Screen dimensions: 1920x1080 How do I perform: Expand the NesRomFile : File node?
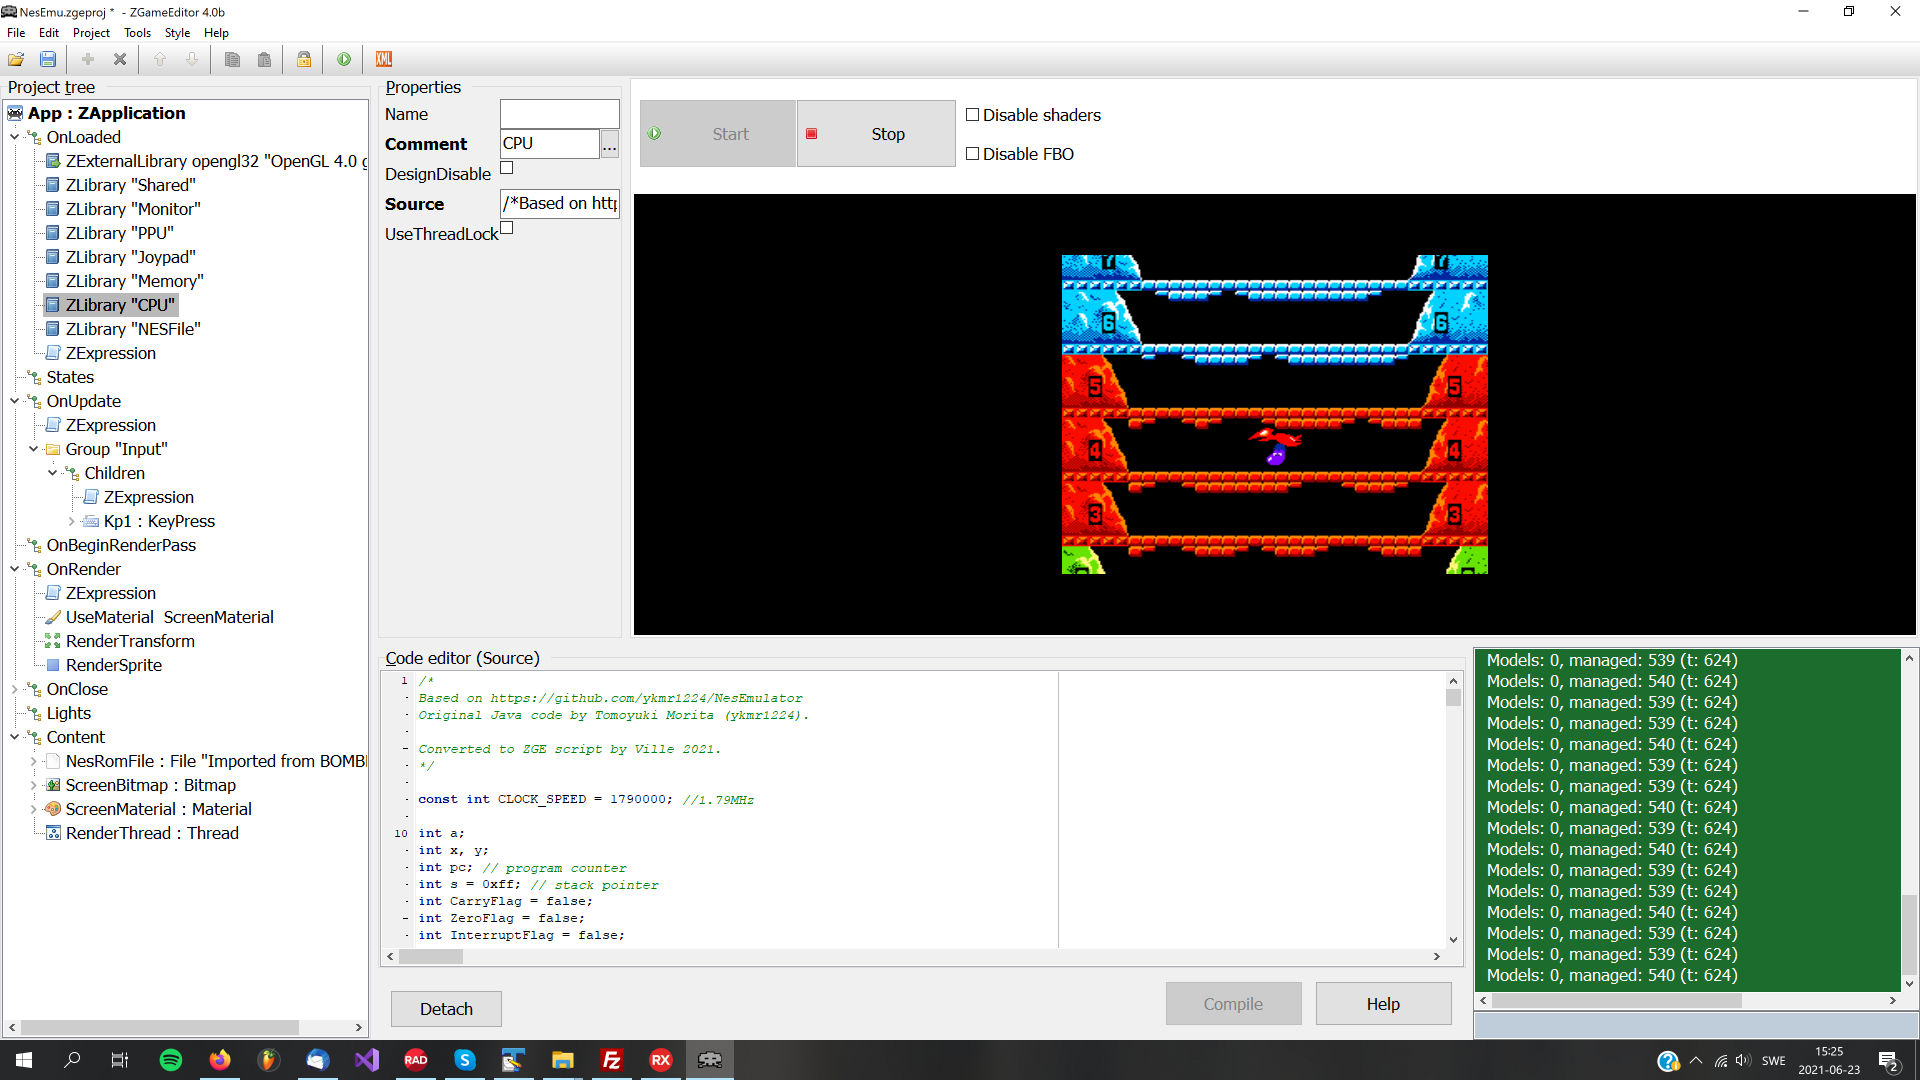(33, 761)
